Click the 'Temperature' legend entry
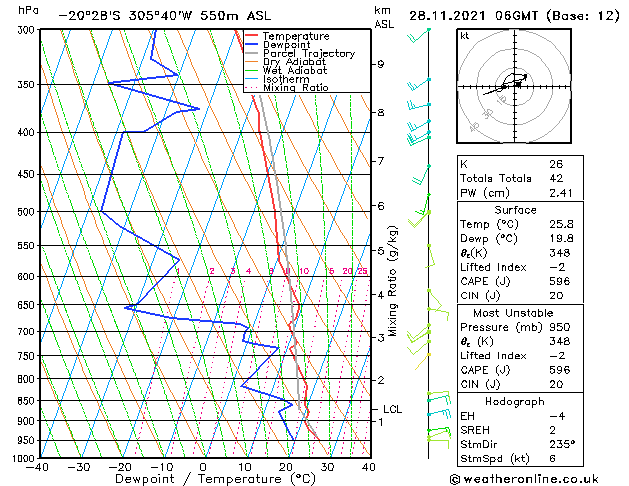This screenshot has width=629, height=486. (288, 36)
